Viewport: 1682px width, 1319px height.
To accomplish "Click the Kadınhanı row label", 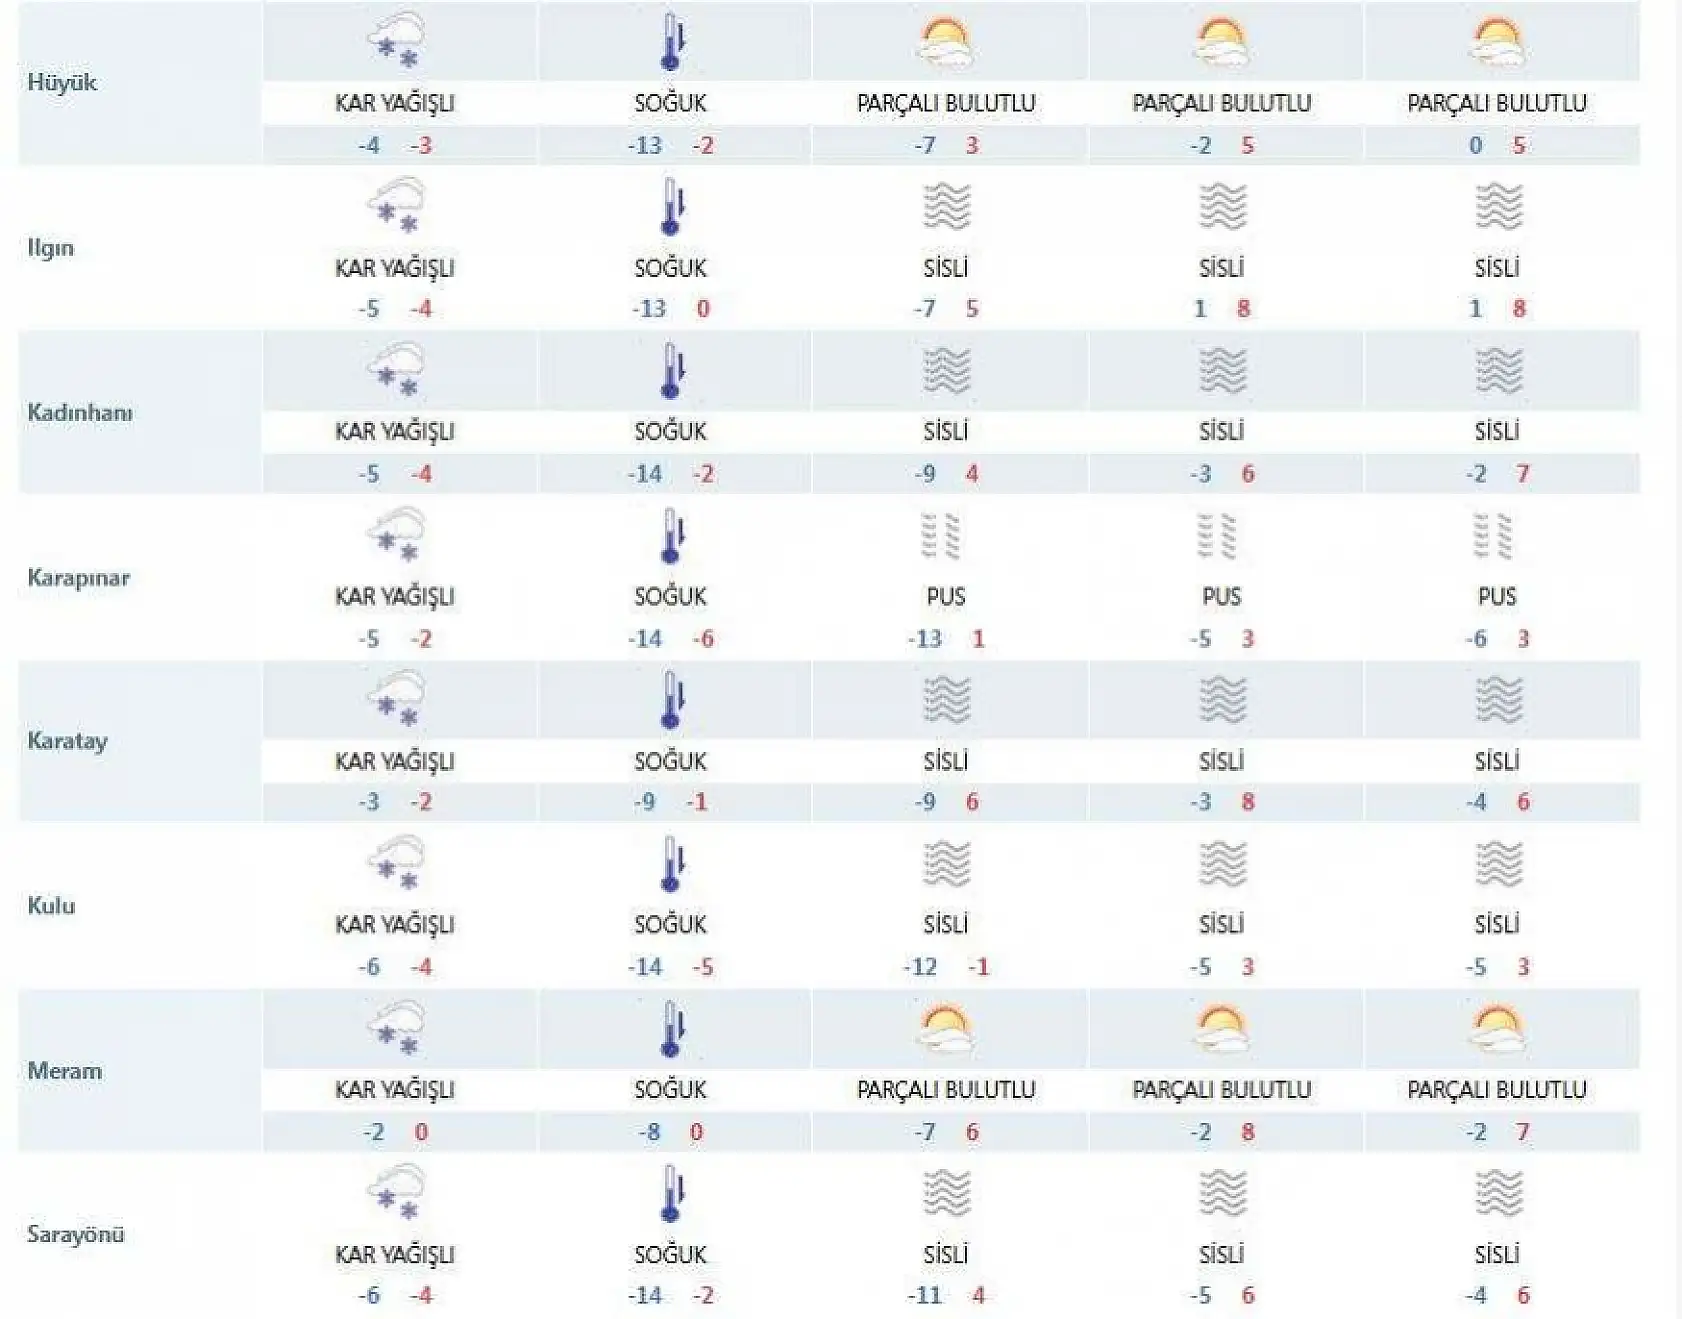I will pos(80,413).
